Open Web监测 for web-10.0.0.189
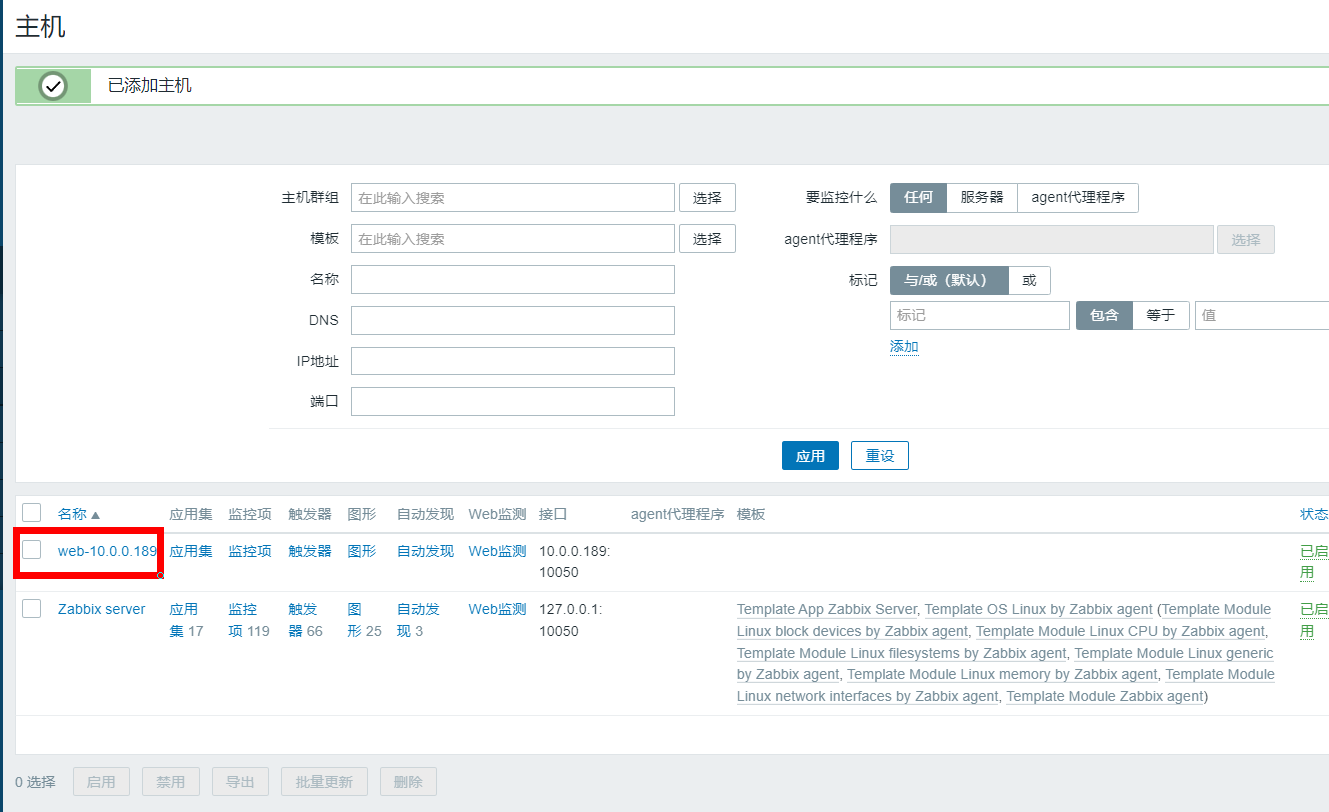This screenshot has height=812, width=1329. (497, 551)
